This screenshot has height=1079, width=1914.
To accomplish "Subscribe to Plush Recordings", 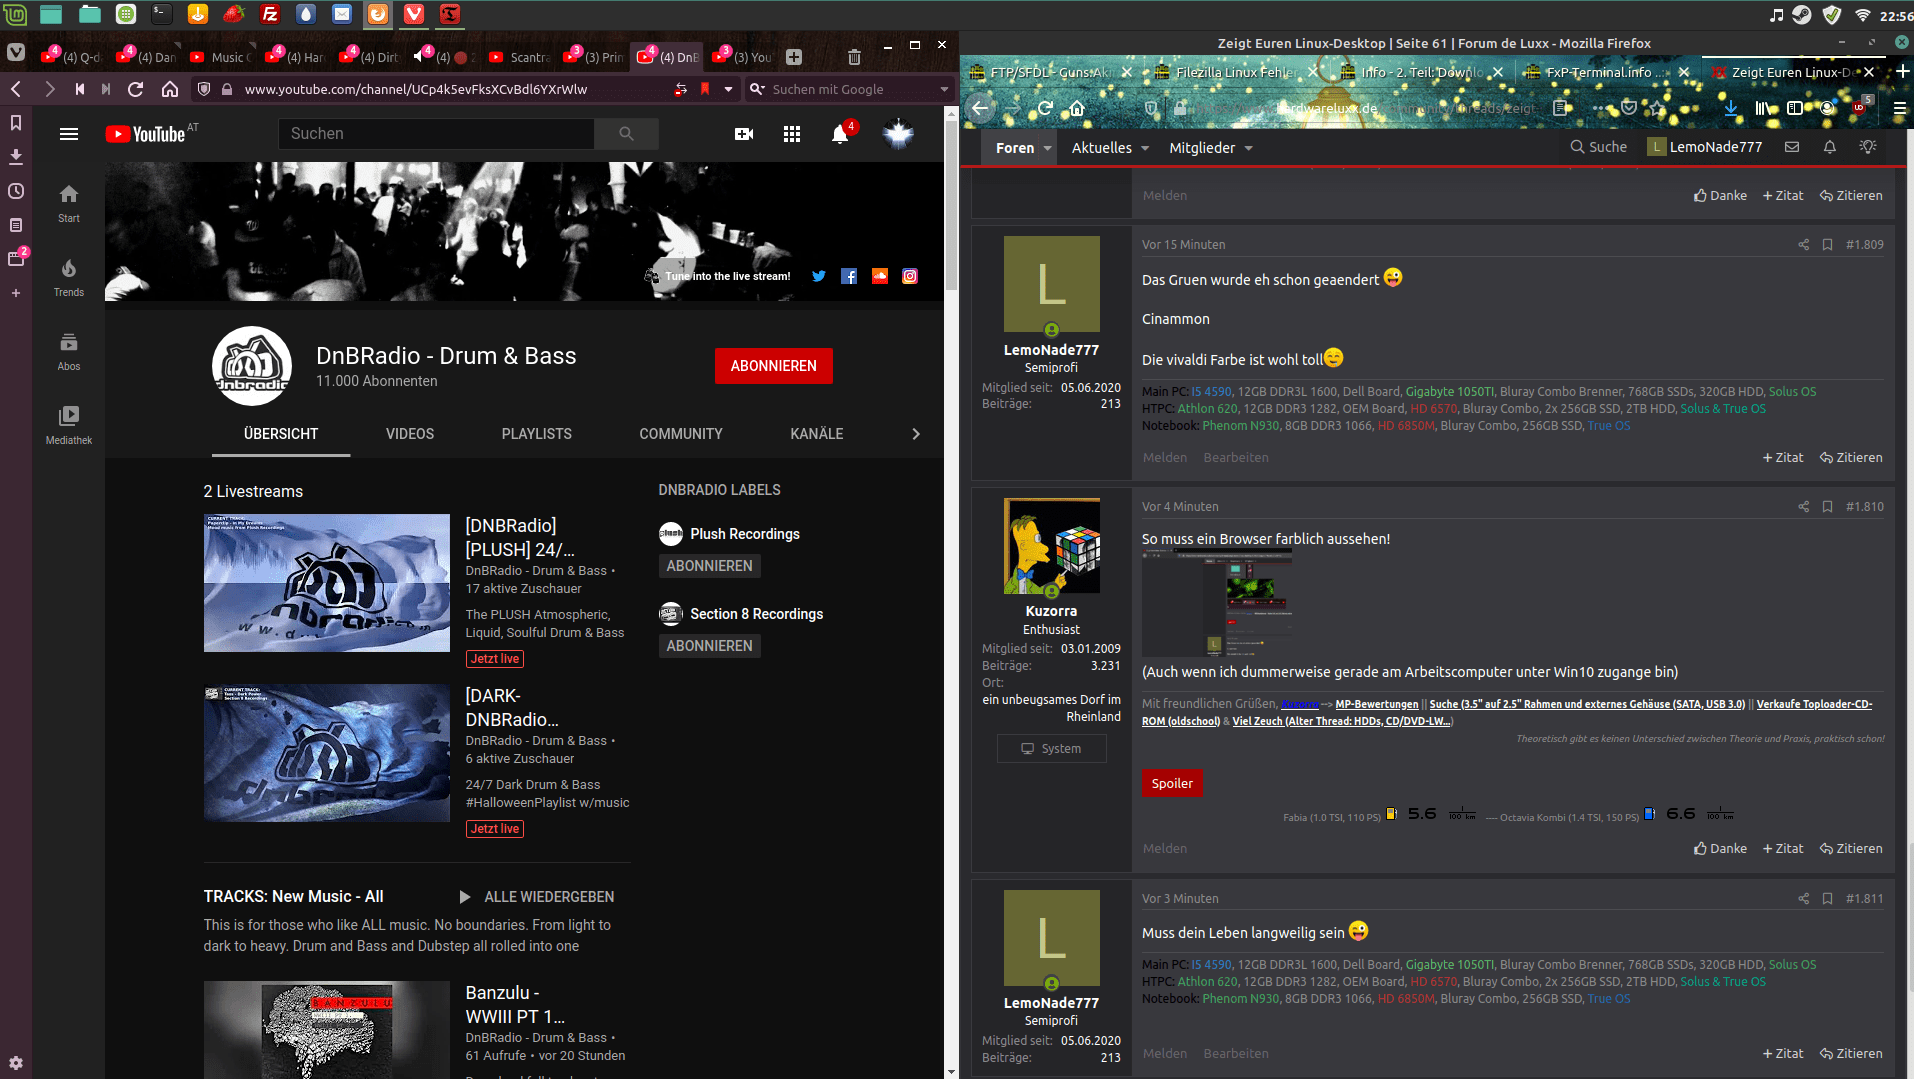I will pyautogui.click(x=709, y=566).
